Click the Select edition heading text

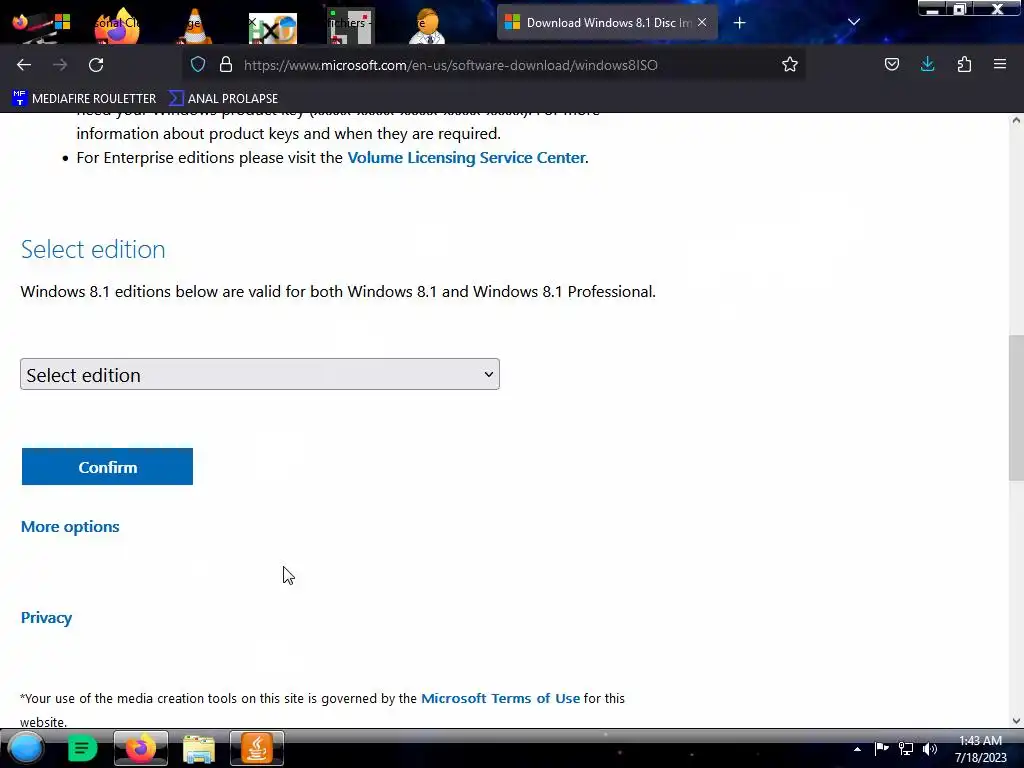(93, 249)
